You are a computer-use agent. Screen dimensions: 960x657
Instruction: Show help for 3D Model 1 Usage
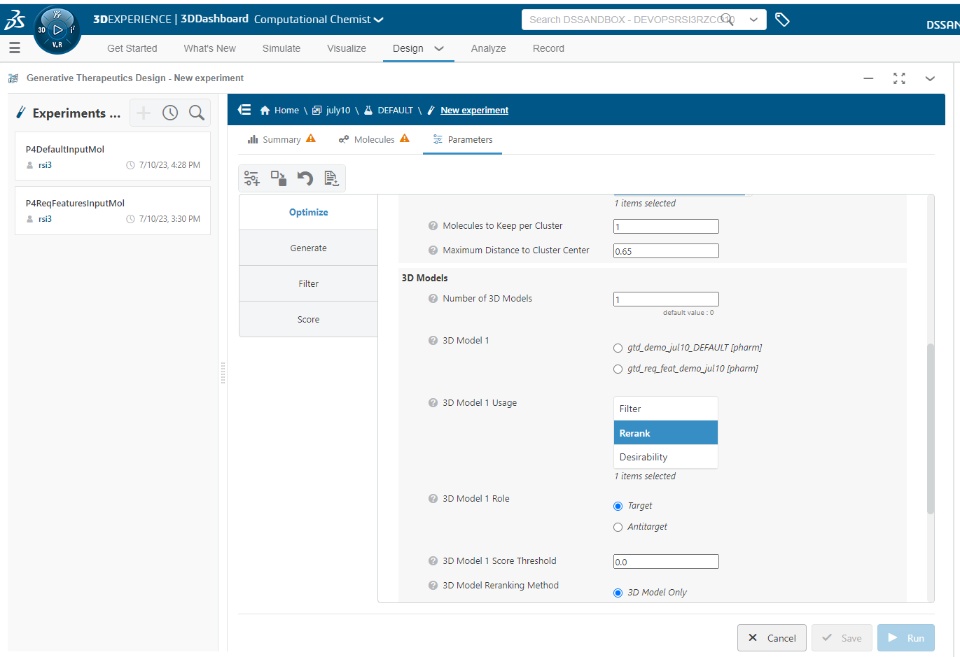[433, 403]
